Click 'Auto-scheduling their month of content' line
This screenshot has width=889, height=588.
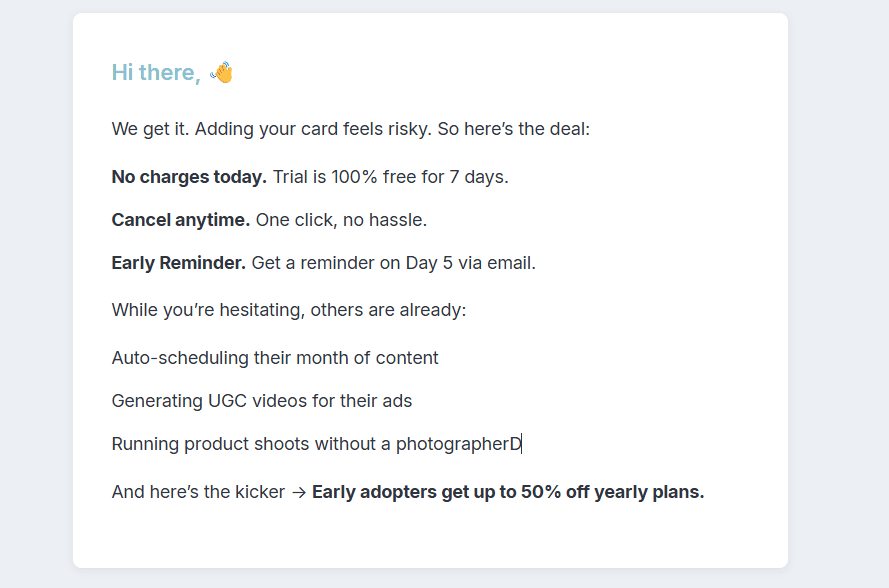click(x=275, y=358)
